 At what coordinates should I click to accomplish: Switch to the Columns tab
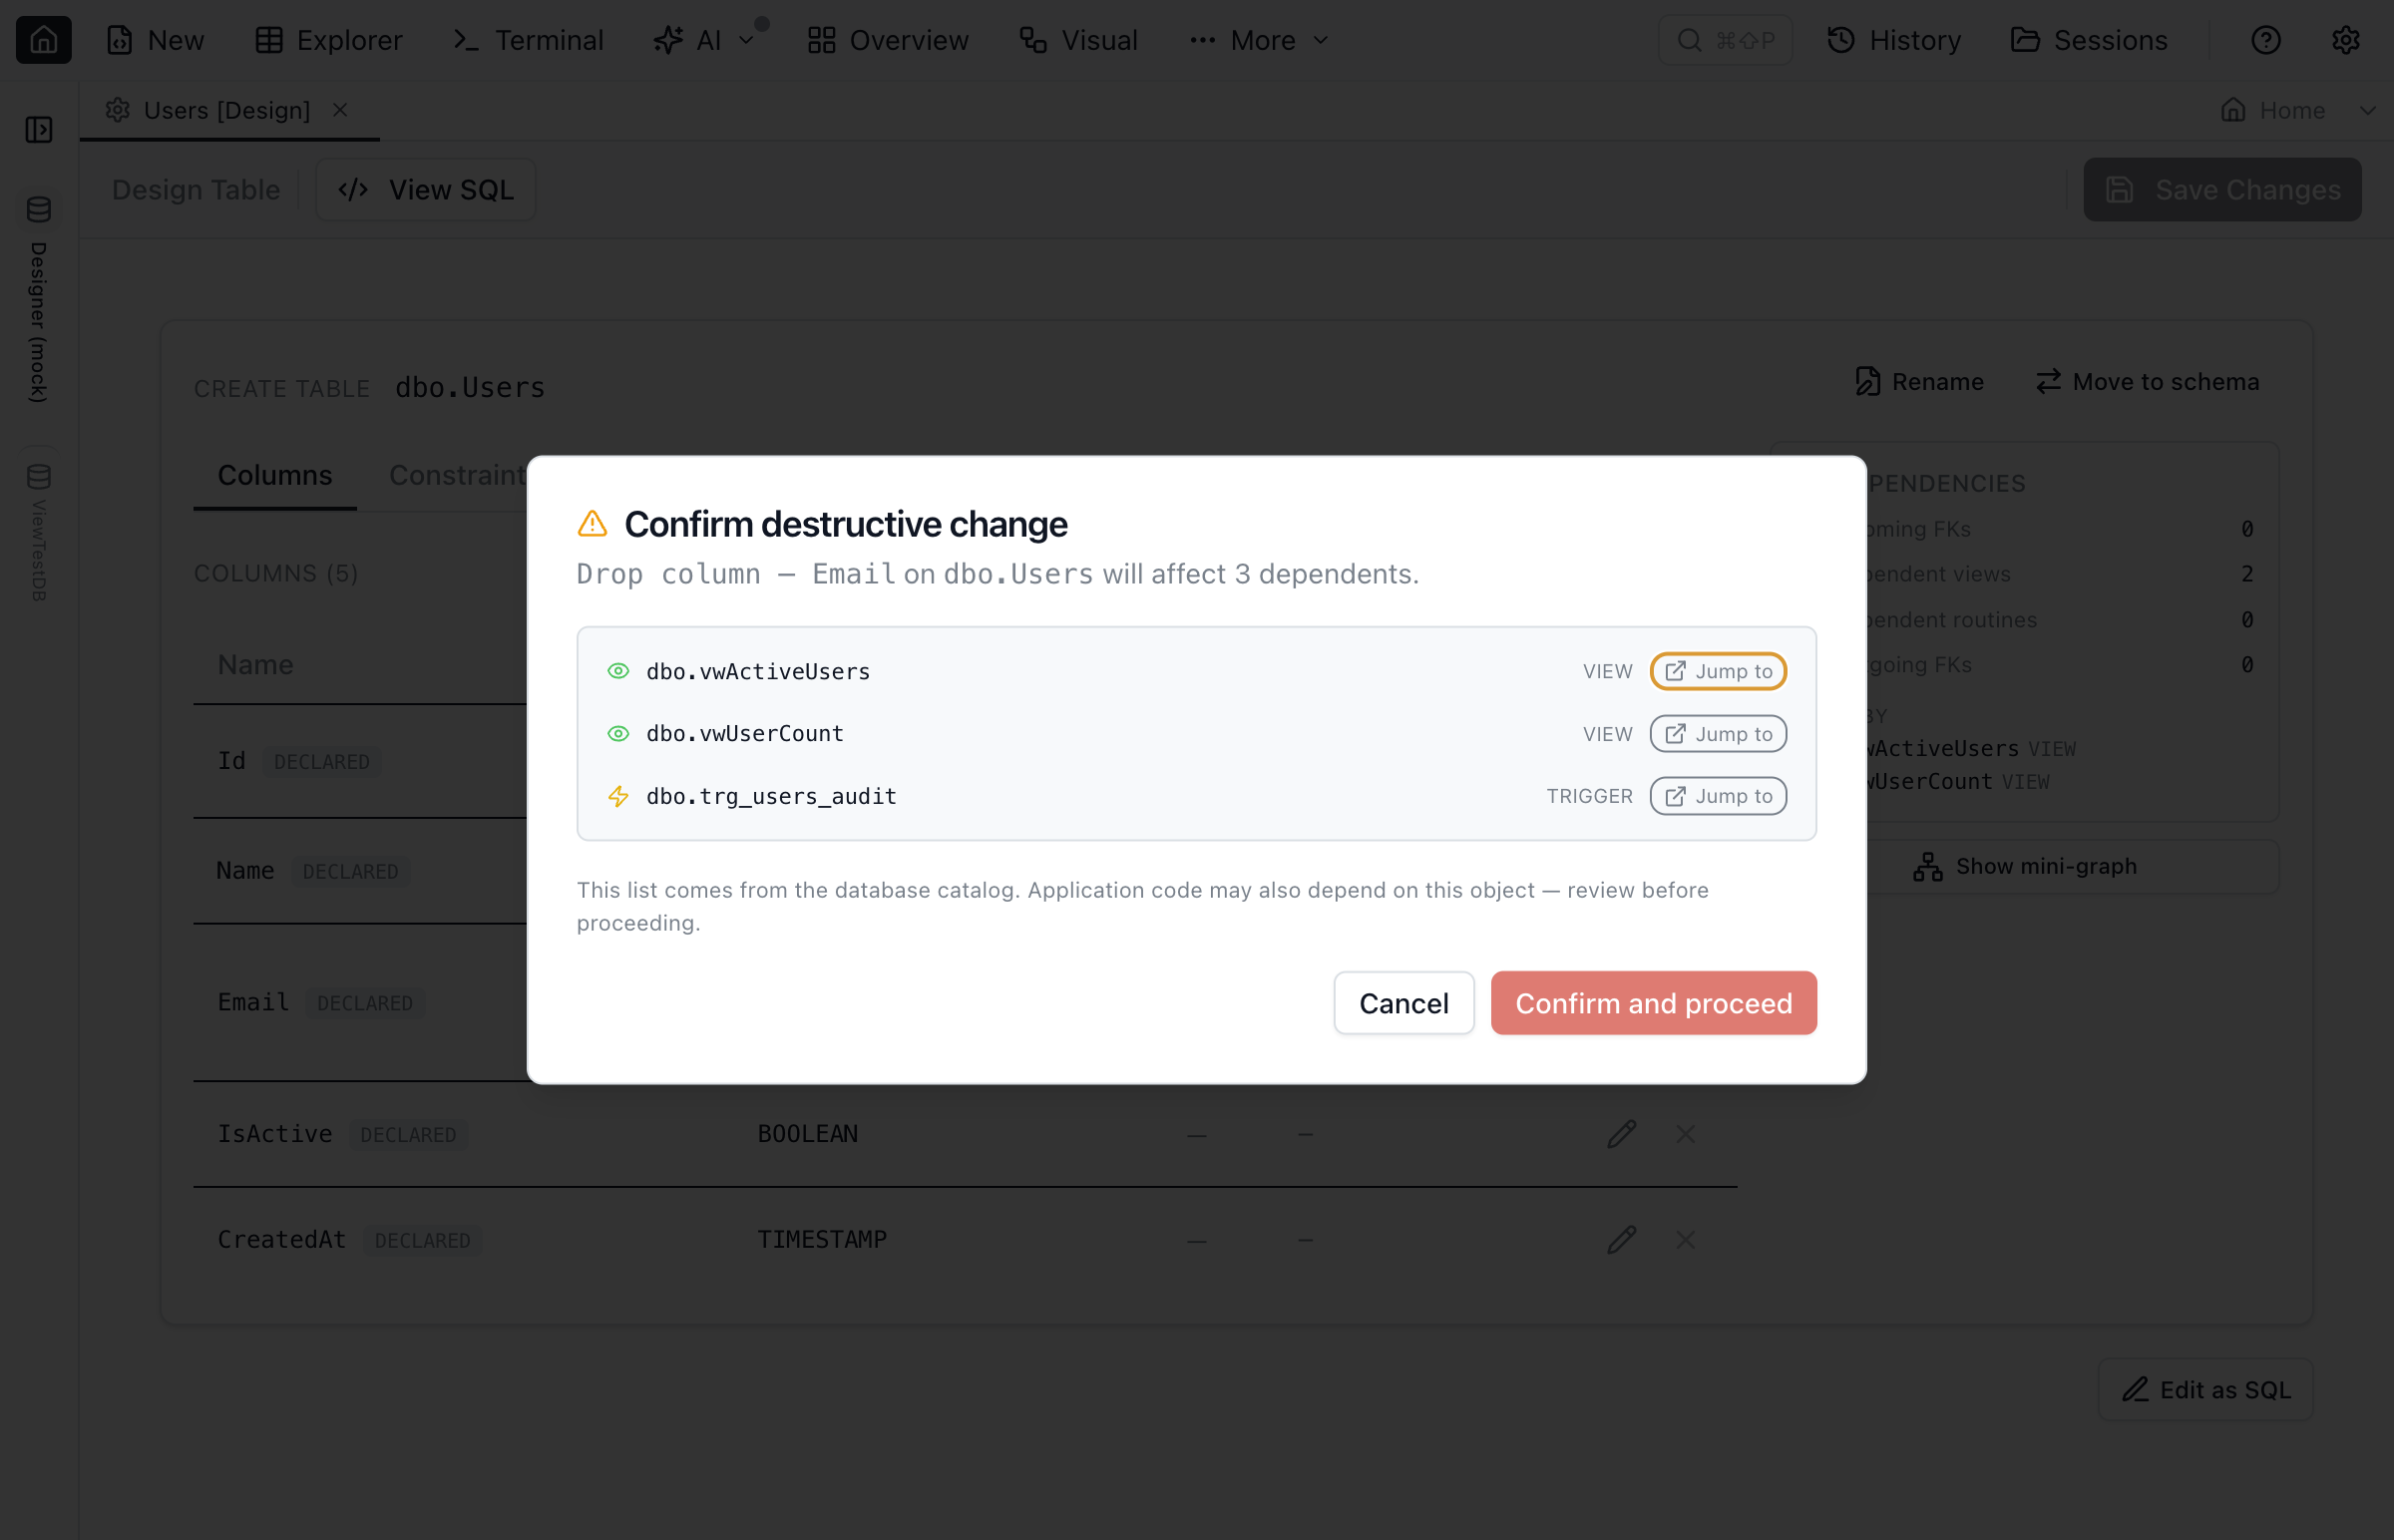tap(275, 475)
